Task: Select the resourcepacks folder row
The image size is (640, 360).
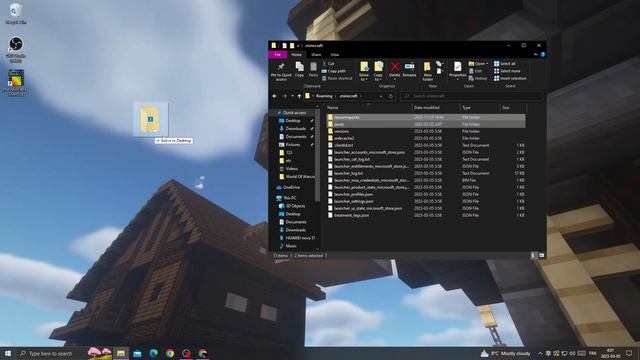Action: pos(426,118)
